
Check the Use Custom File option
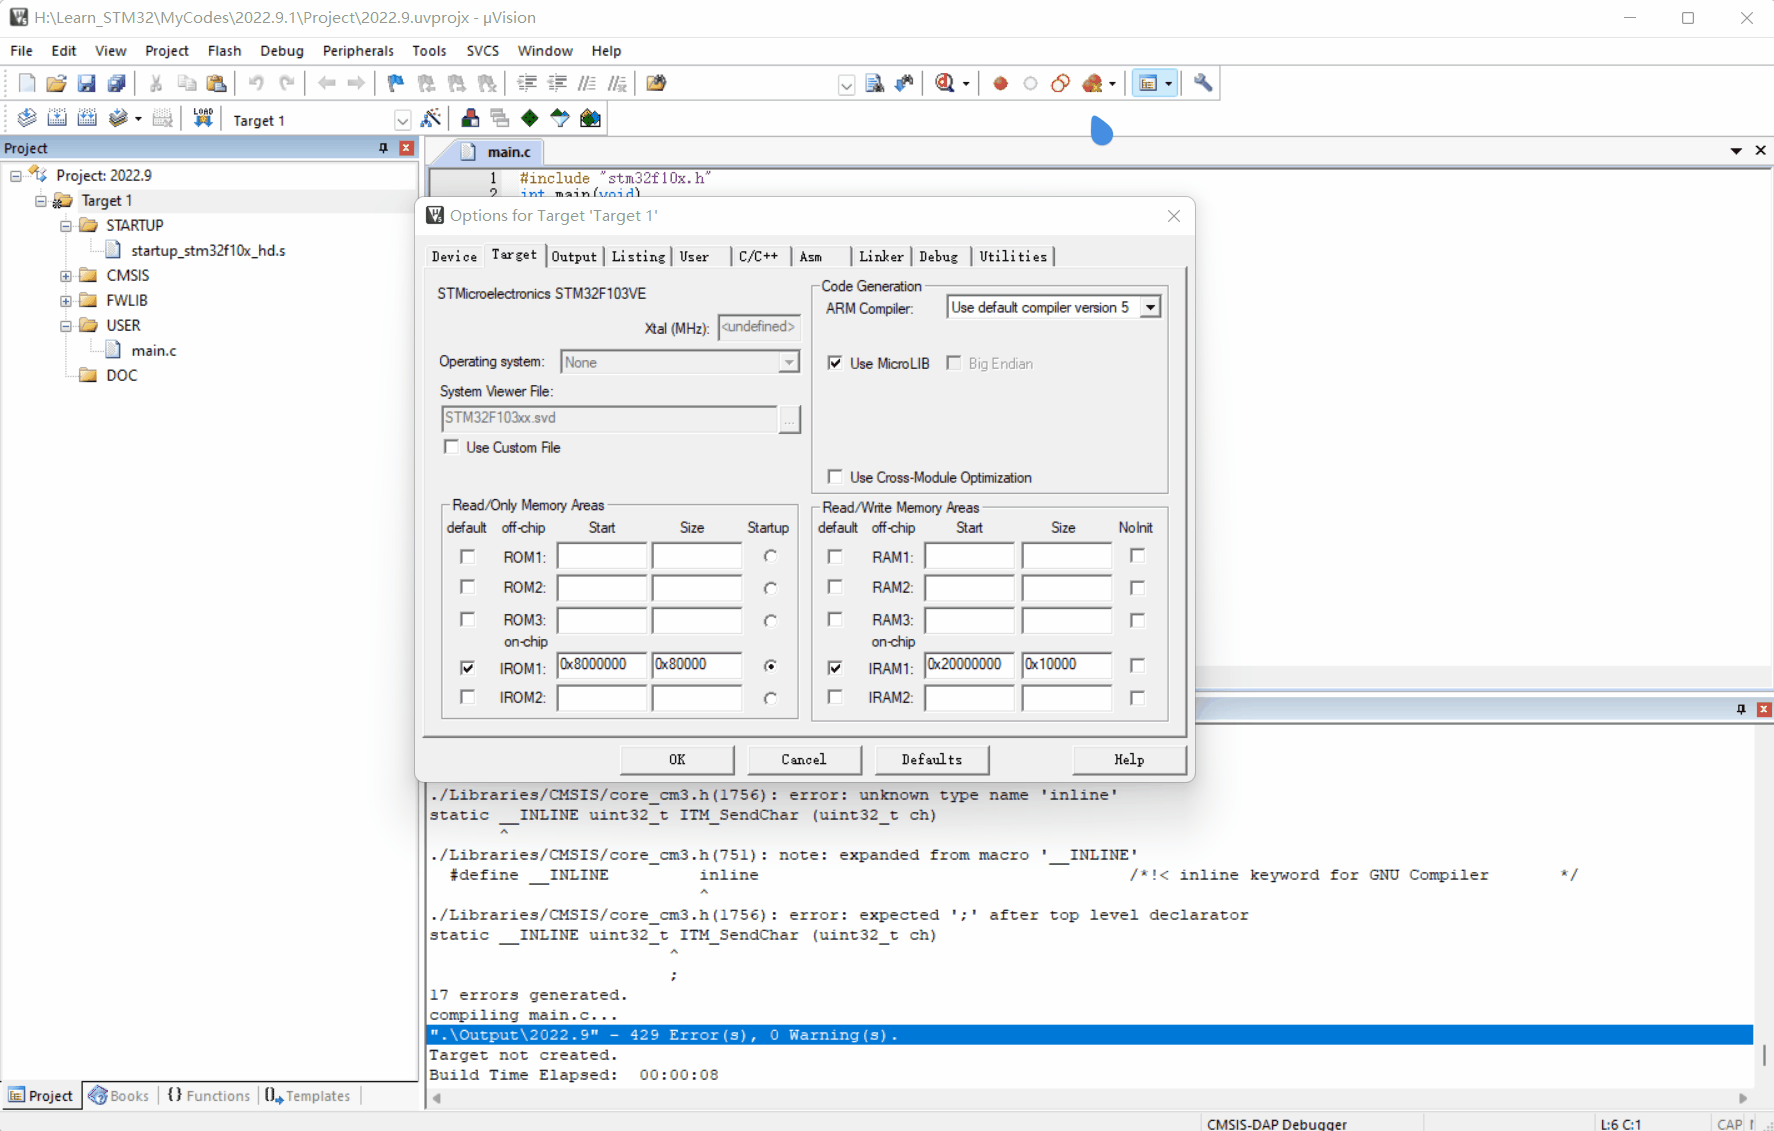click(452, 447)
